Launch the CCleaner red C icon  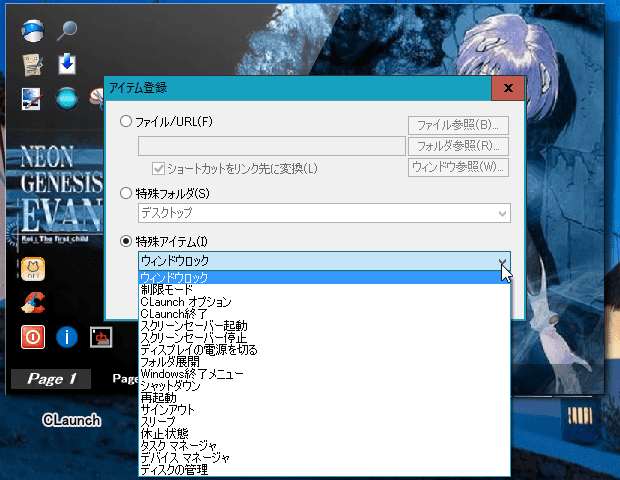click(33, 303)
